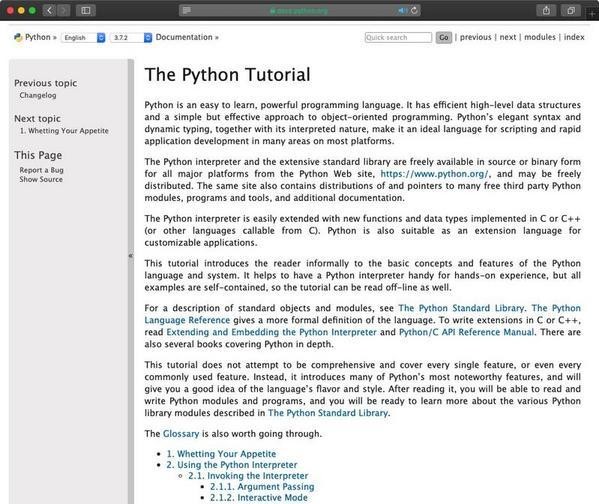Click the Python logo icon
Viewport: 599px width, 504px height.
(x=18, y=37)
